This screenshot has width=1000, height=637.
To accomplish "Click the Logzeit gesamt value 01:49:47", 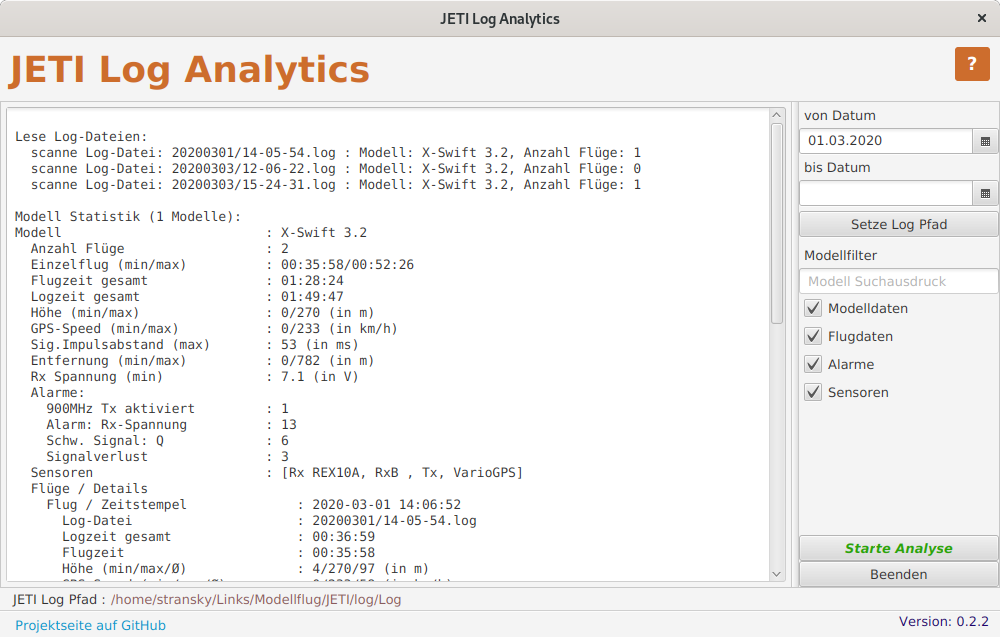I will (x=312, y=297).
